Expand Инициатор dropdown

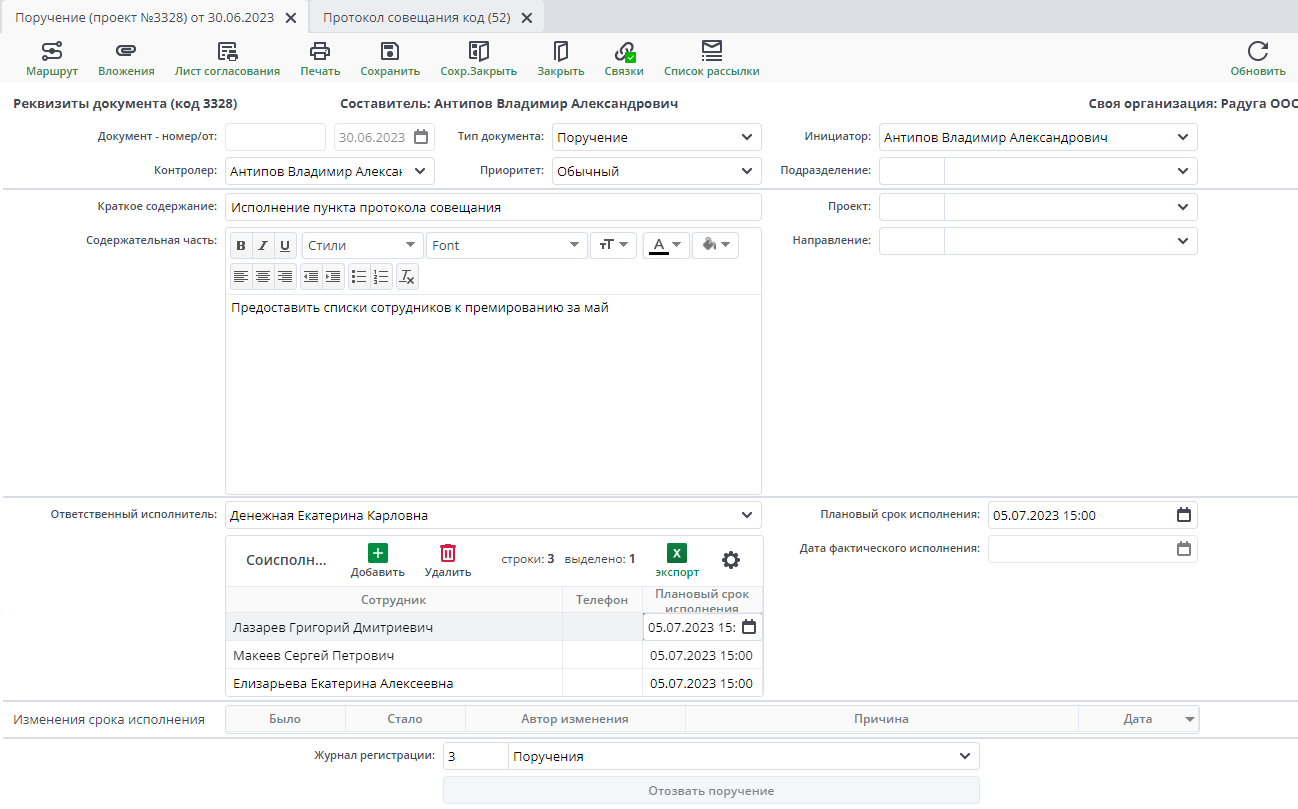(x=1183, y=138)
